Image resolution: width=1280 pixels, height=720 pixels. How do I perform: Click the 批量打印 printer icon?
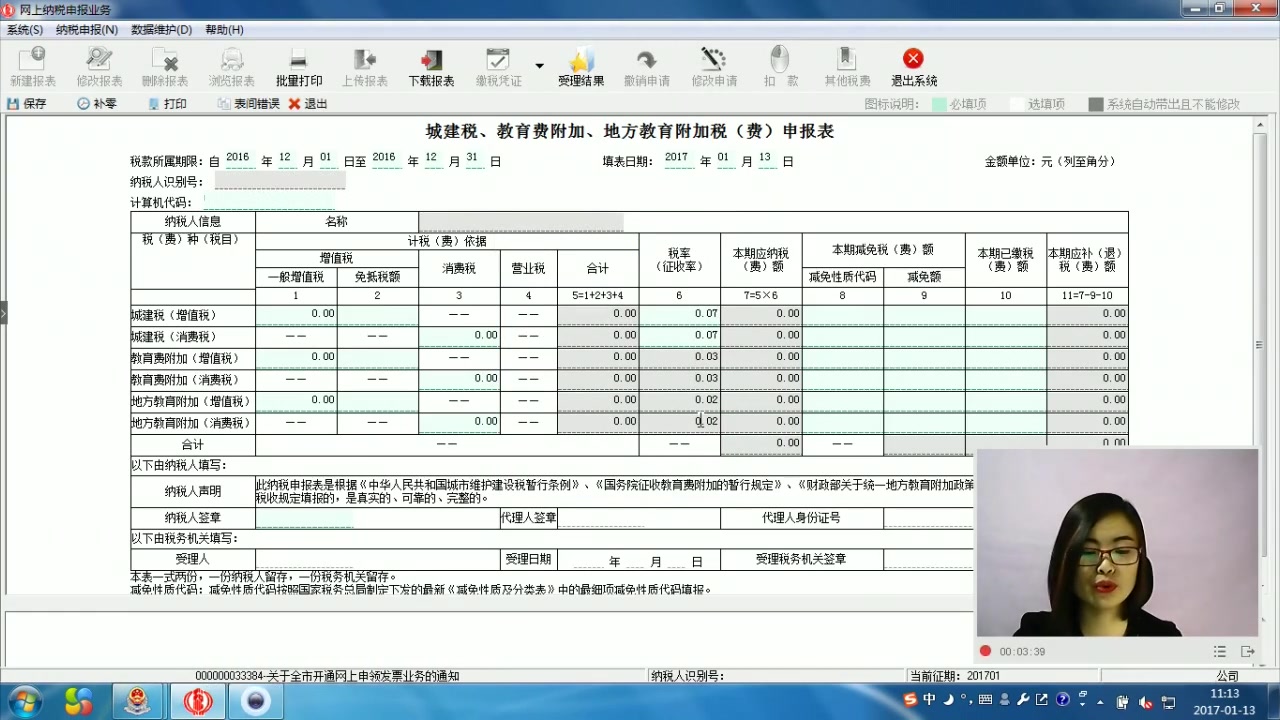298,59
